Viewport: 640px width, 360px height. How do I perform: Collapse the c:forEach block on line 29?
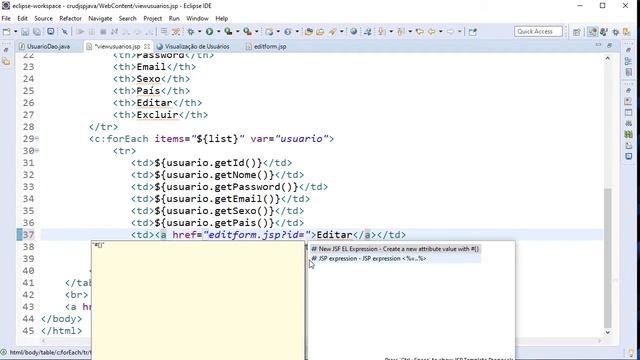(37, 139)
